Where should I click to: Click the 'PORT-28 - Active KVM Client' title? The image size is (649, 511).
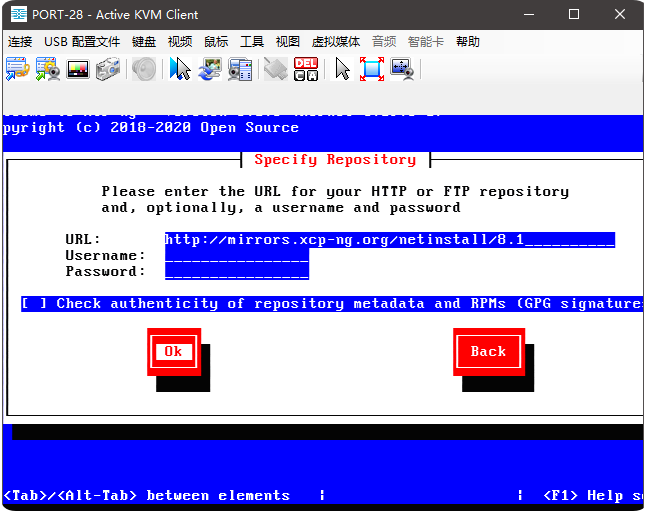pyautogui.click(x=115, y=15)
